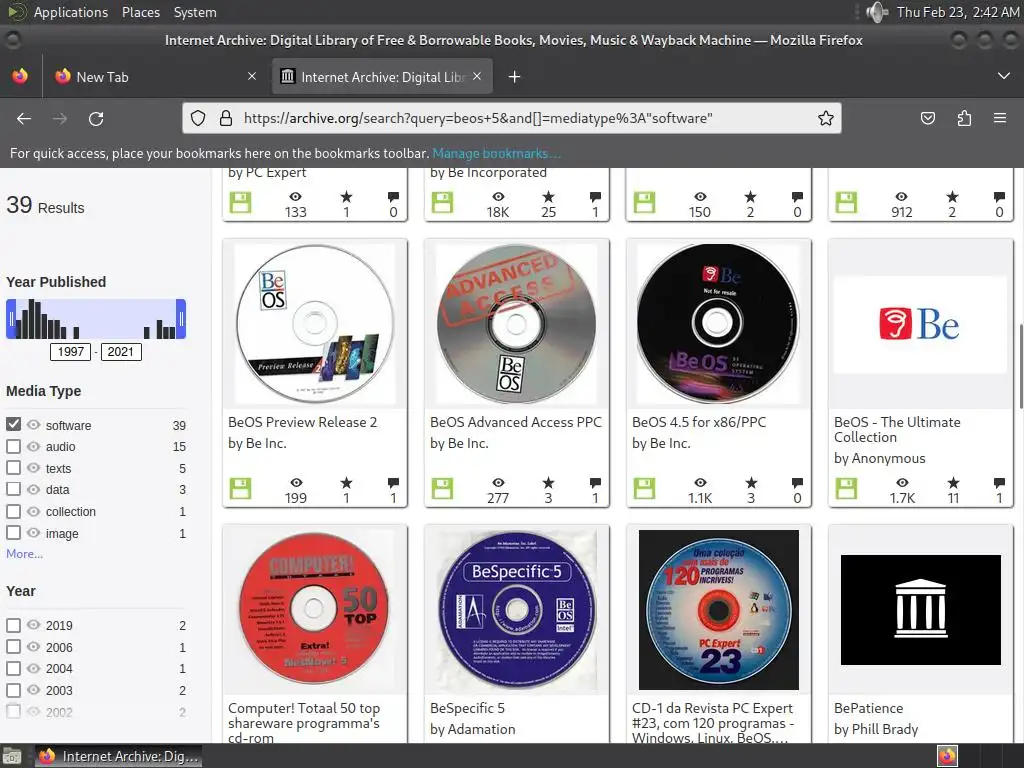Click the 1997 start year field
The width and height of the screenshot is (1024, 768).
[x=71, y=352]
